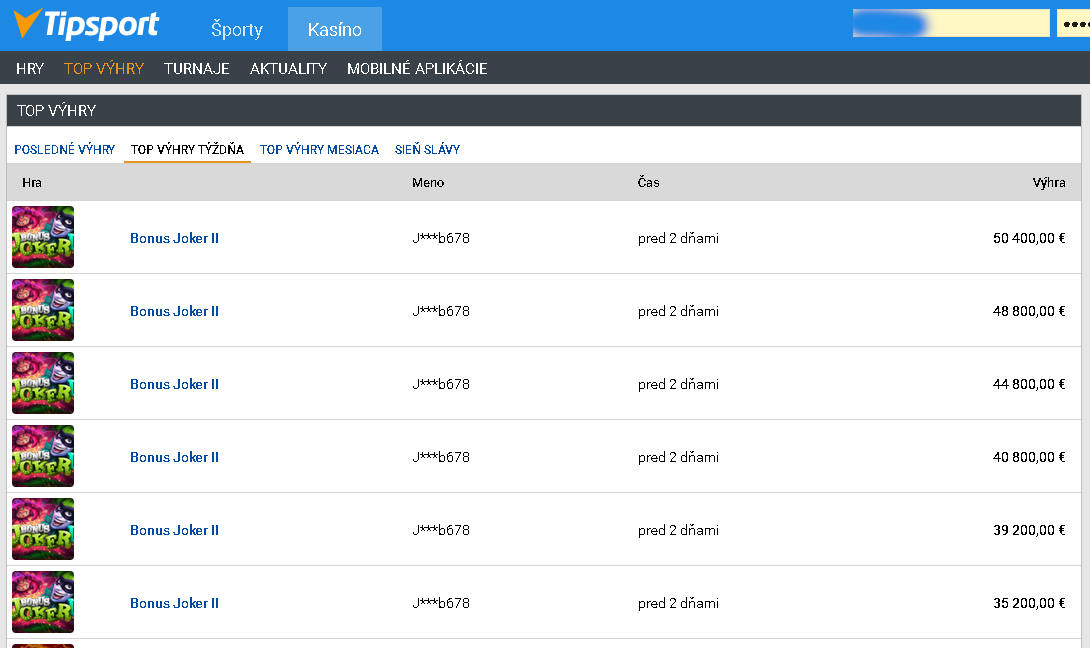Click Bonus Joker thumbnail in 50 400,00 € row
This screenshot has width=1090, height=648.
point(43,237)
